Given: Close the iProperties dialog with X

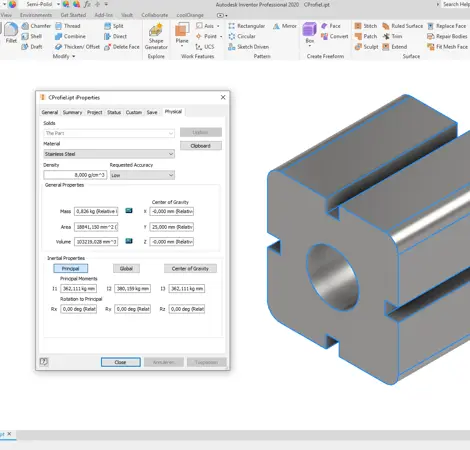Looking at the screenshot, I should pyautogui.click(x=223, y=97).
